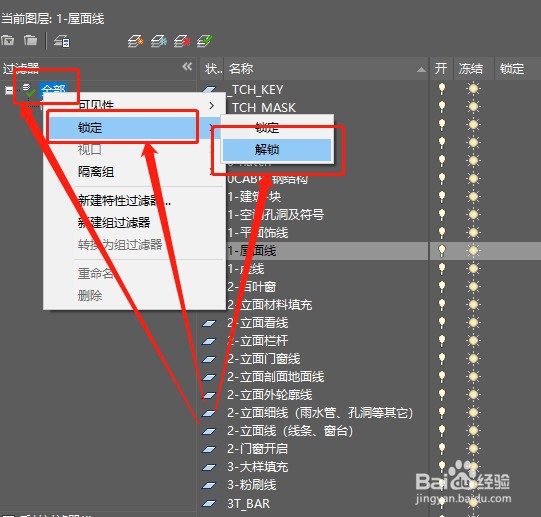Viewport: 541px width, 517px height.
Task: Click the New Property Filter toolbar icon
Action: coord(7,41)
